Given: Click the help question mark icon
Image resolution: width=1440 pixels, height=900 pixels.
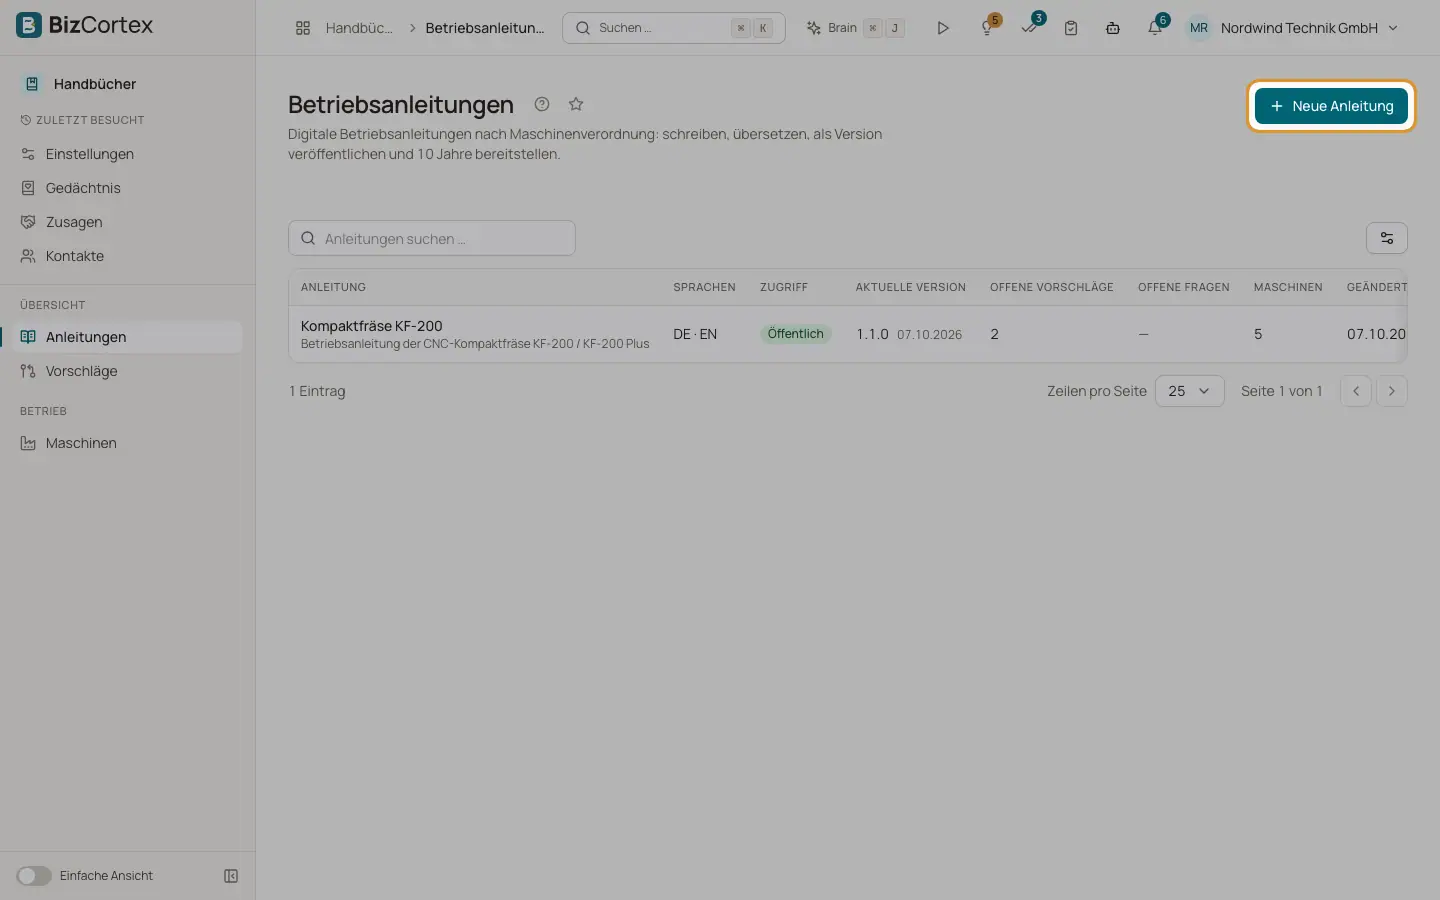Looking at the screenshot, I should point(542,104).
